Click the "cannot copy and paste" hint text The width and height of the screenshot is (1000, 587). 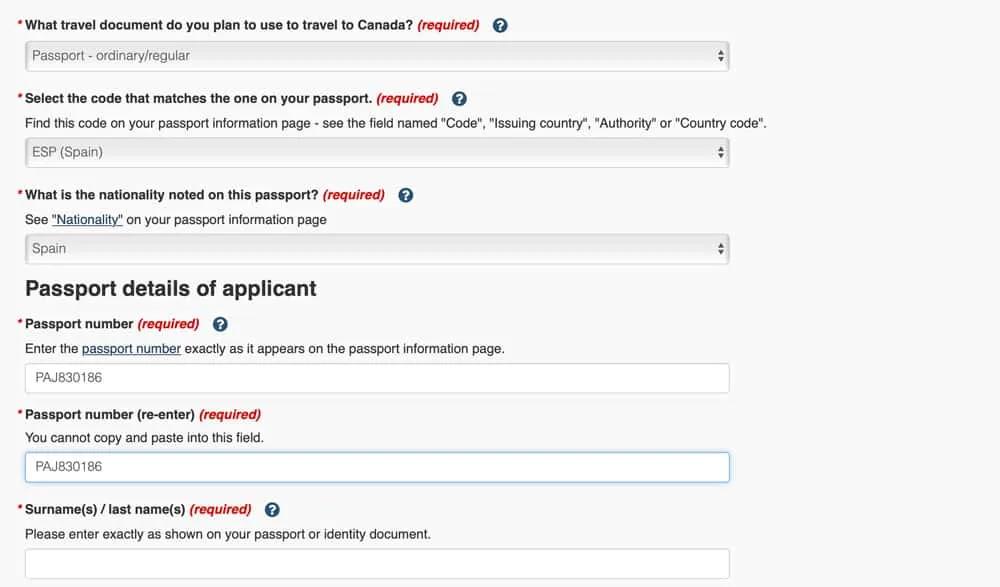click(144, 438)
